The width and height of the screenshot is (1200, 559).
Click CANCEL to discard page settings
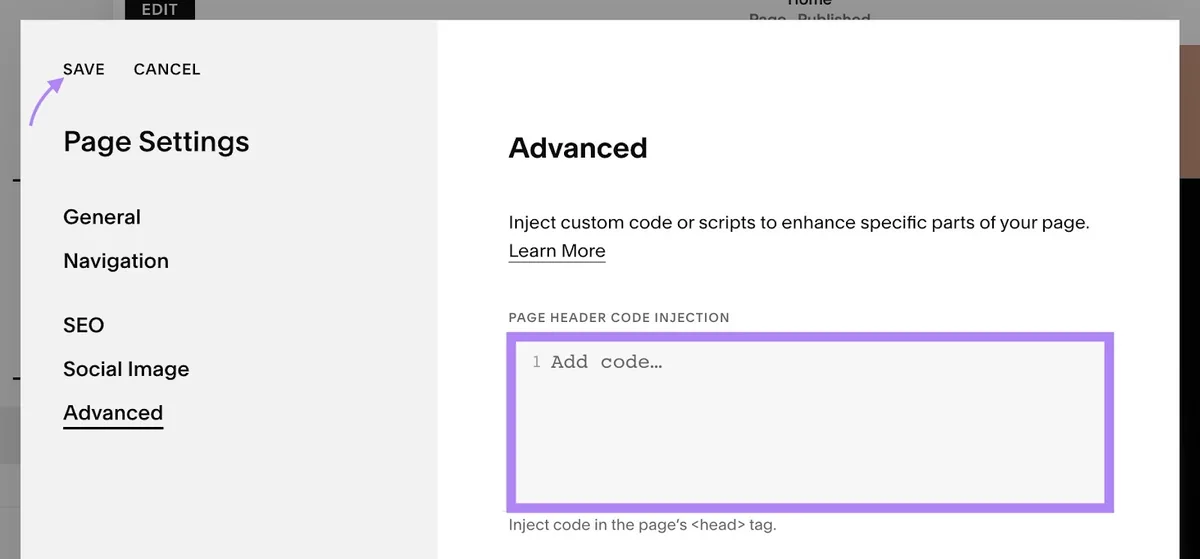click(x=167, y=69)
